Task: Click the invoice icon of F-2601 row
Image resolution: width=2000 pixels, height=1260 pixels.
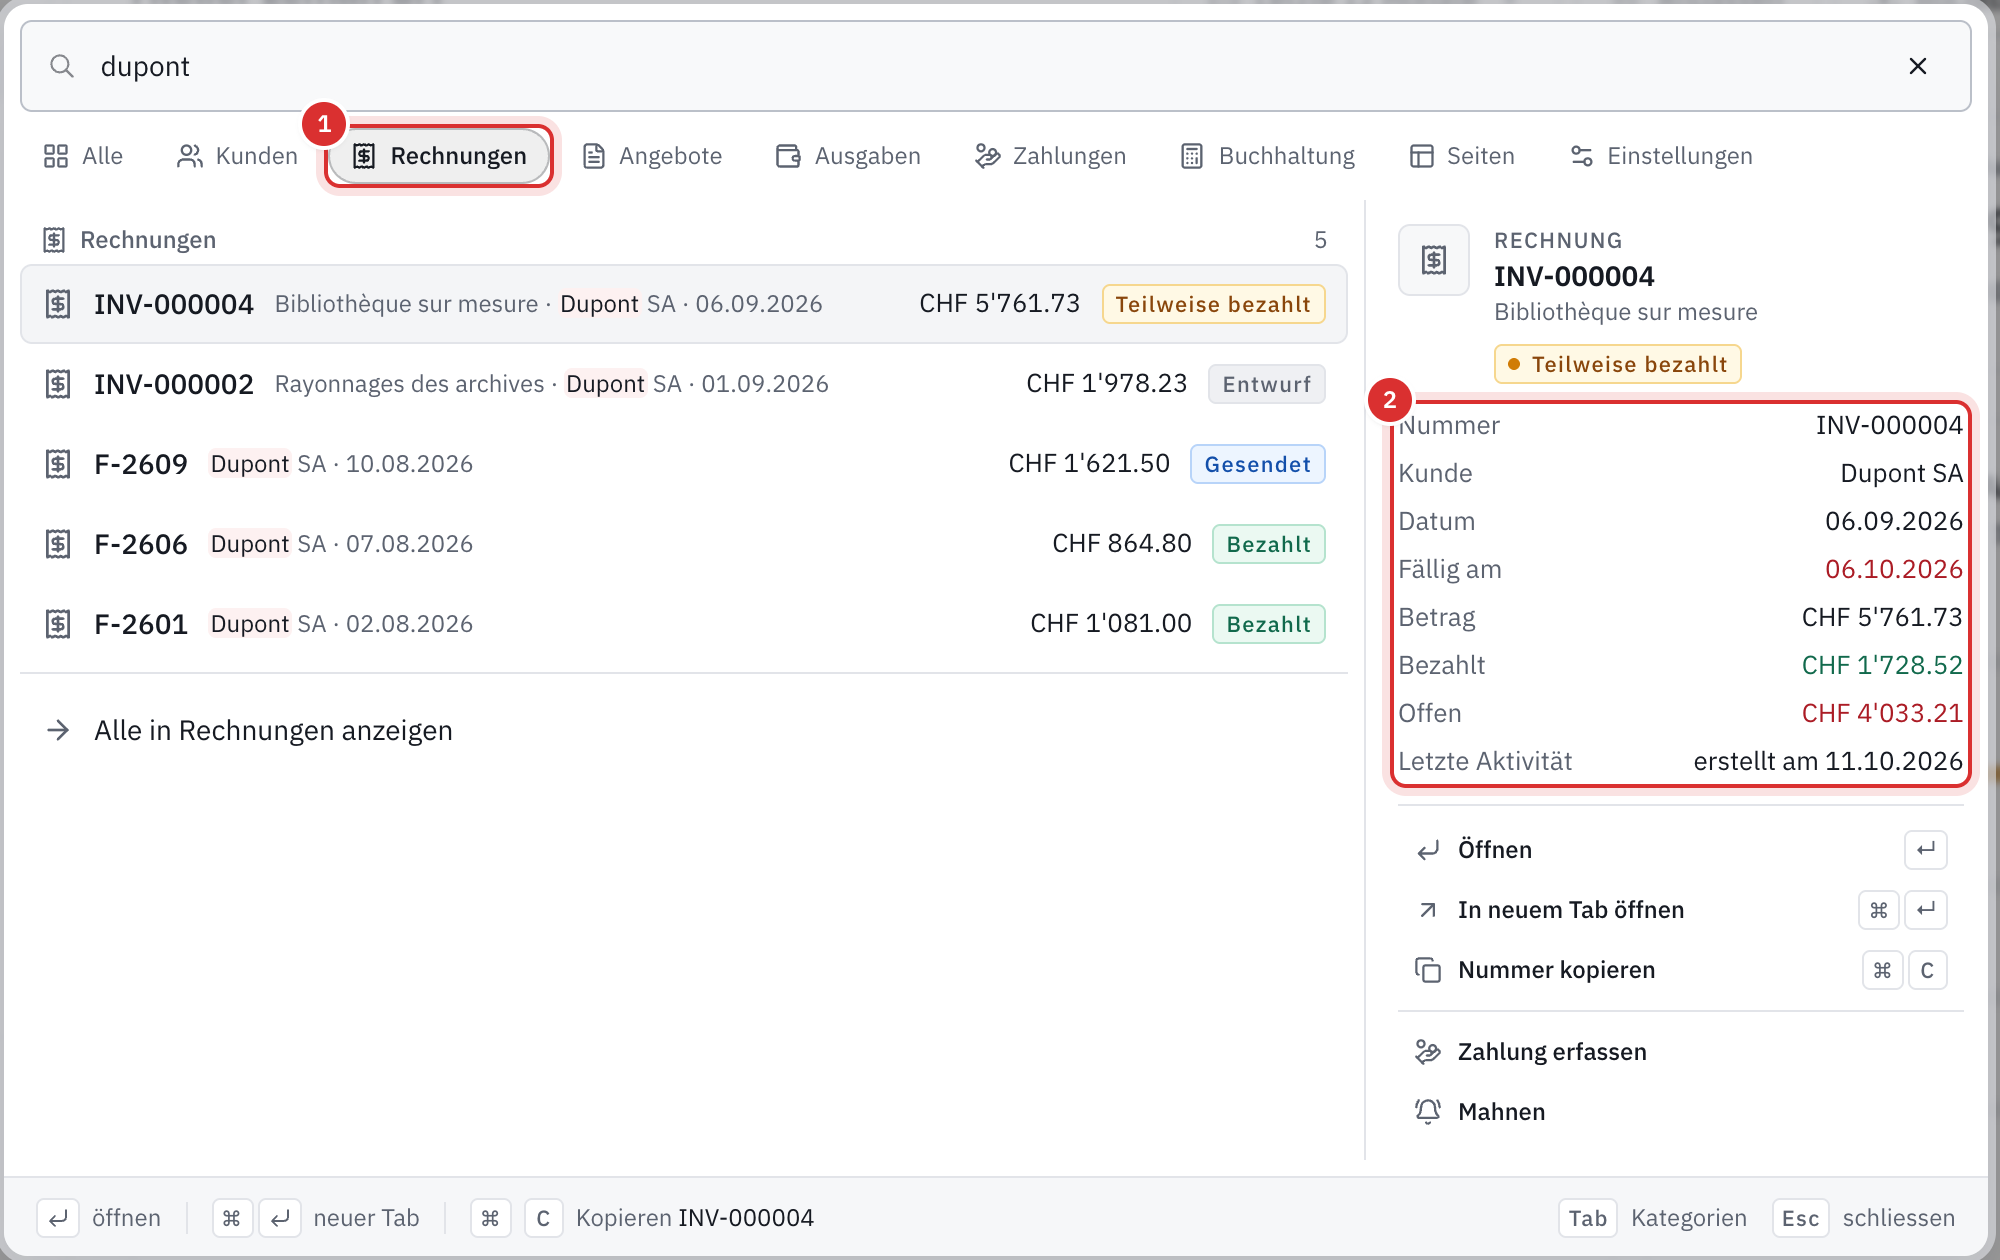Action: coord(58,624)
